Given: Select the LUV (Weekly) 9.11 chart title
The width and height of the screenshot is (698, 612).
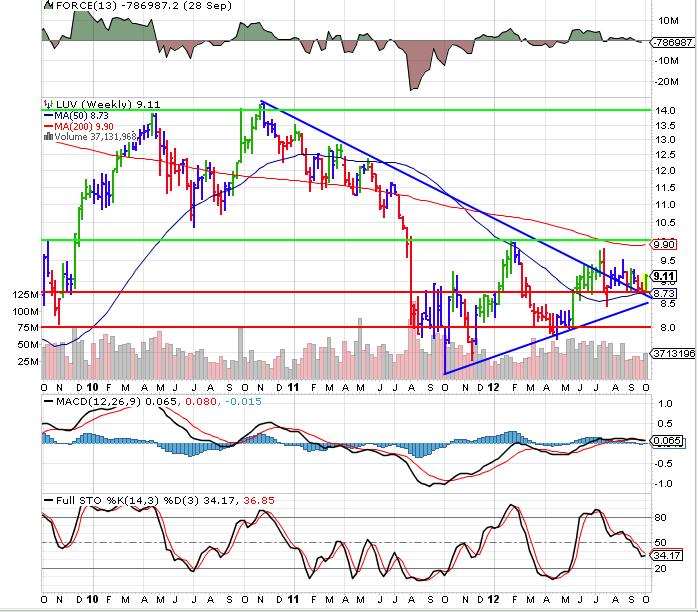Looking at the screenshot, I should (x=108, y=105).
